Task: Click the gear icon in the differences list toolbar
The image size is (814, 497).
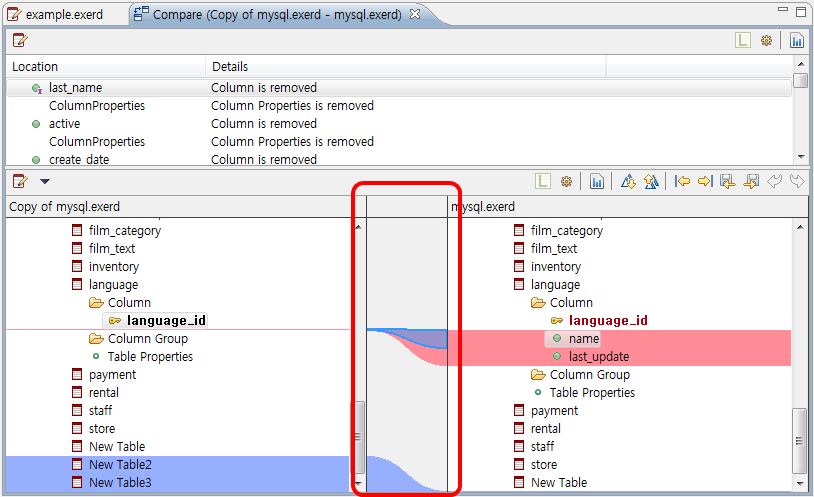Action: [766, 40]
